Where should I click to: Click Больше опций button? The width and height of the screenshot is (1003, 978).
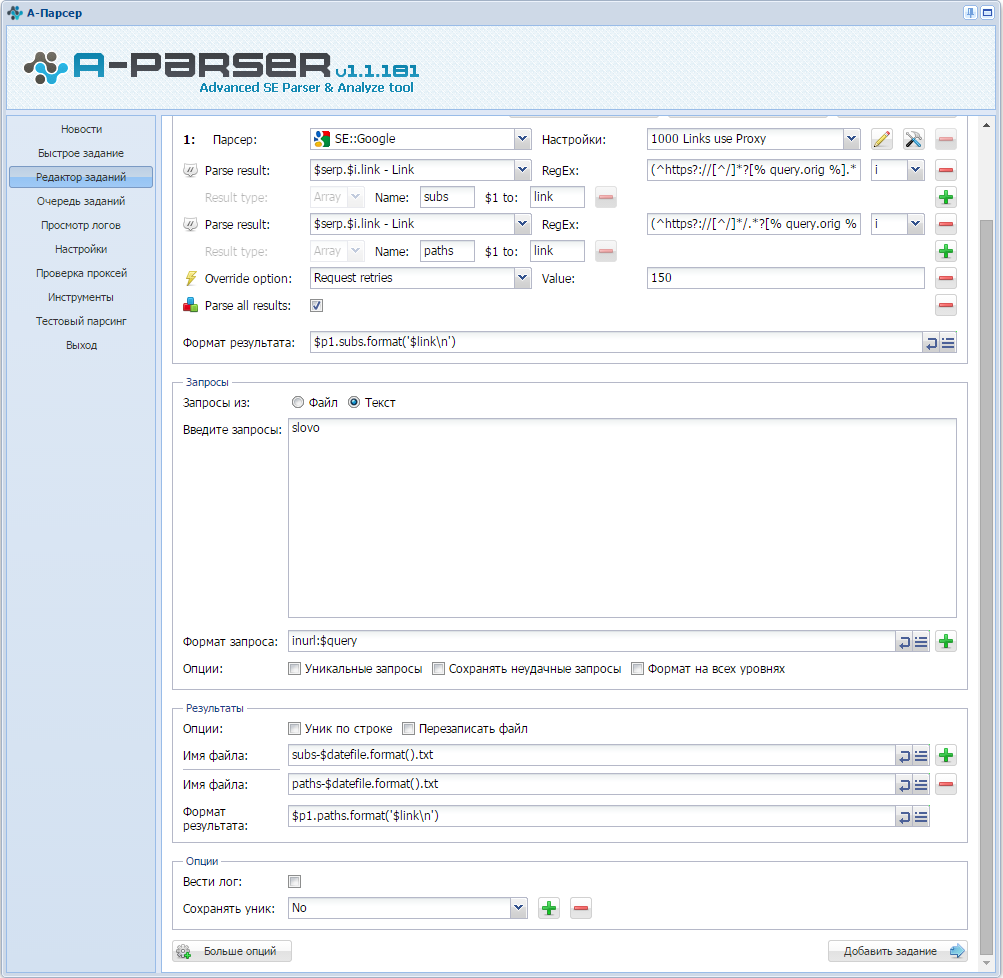tap(232, 952)
